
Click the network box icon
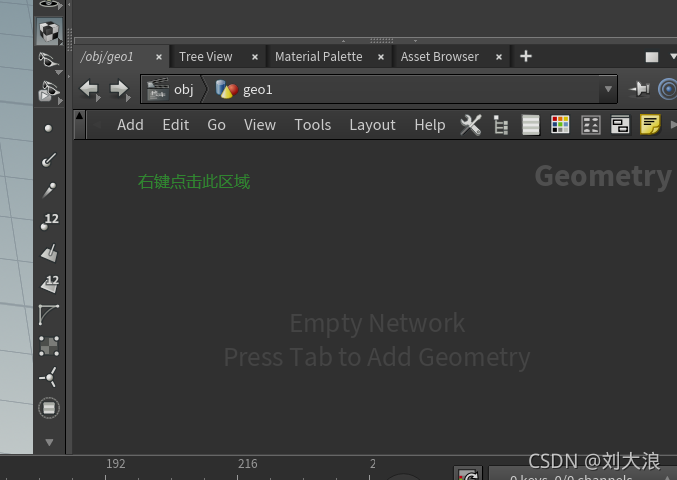coord(620,125)
